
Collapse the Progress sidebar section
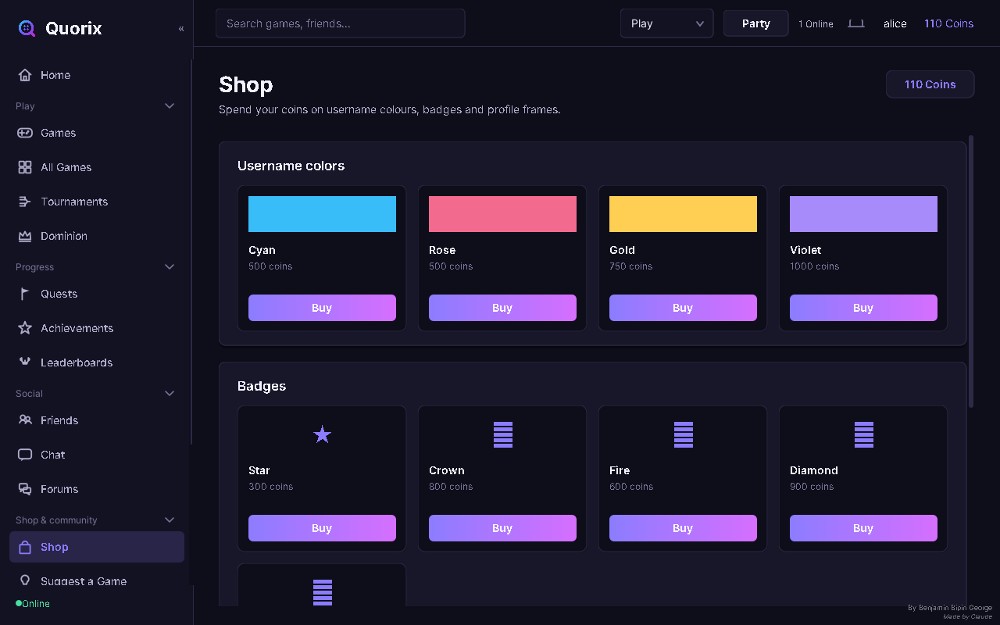point(170,267)
